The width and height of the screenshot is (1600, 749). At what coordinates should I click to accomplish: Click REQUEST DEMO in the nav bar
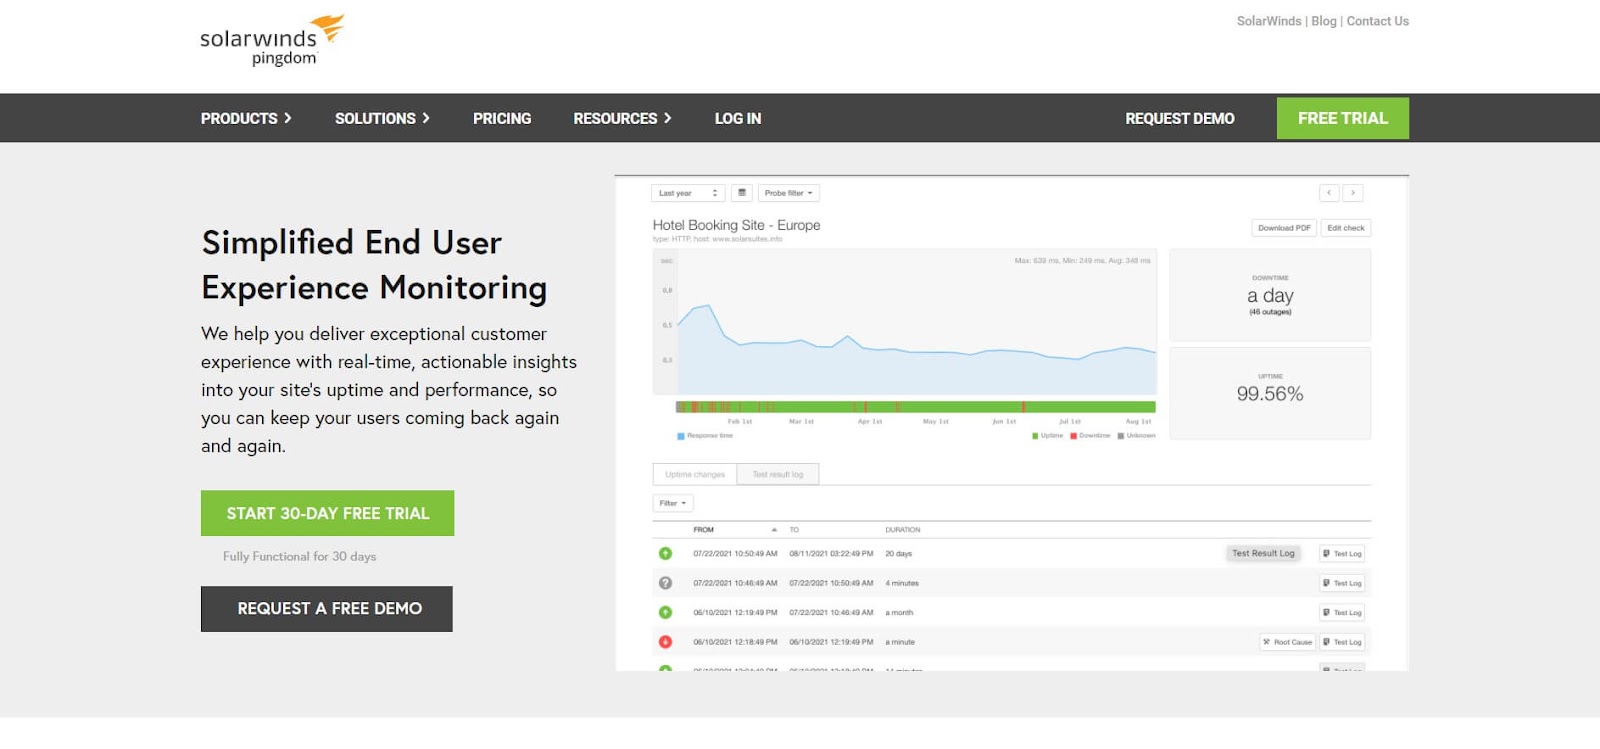tap(1180, 118)
